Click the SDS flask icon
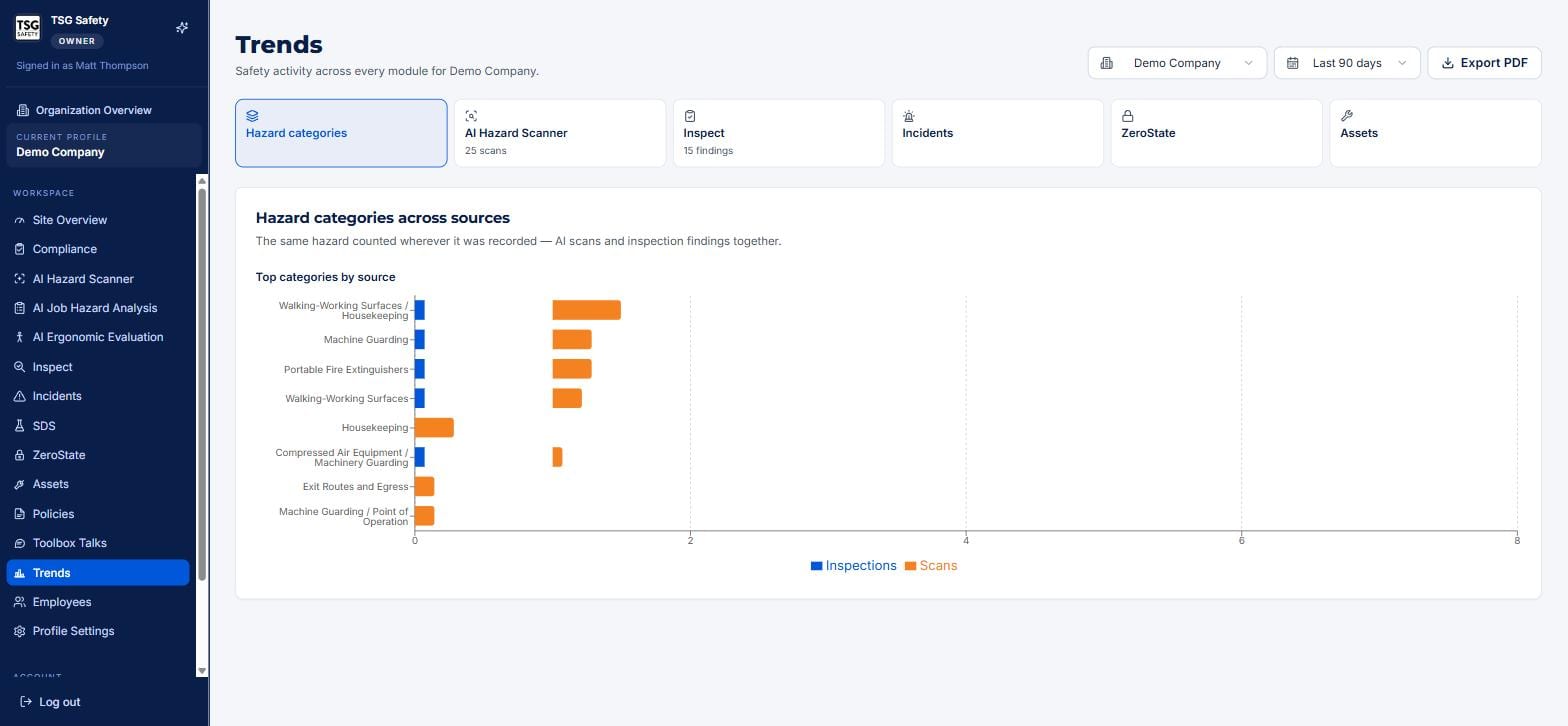Viewport: 1568px width, 726px height. 19,426
